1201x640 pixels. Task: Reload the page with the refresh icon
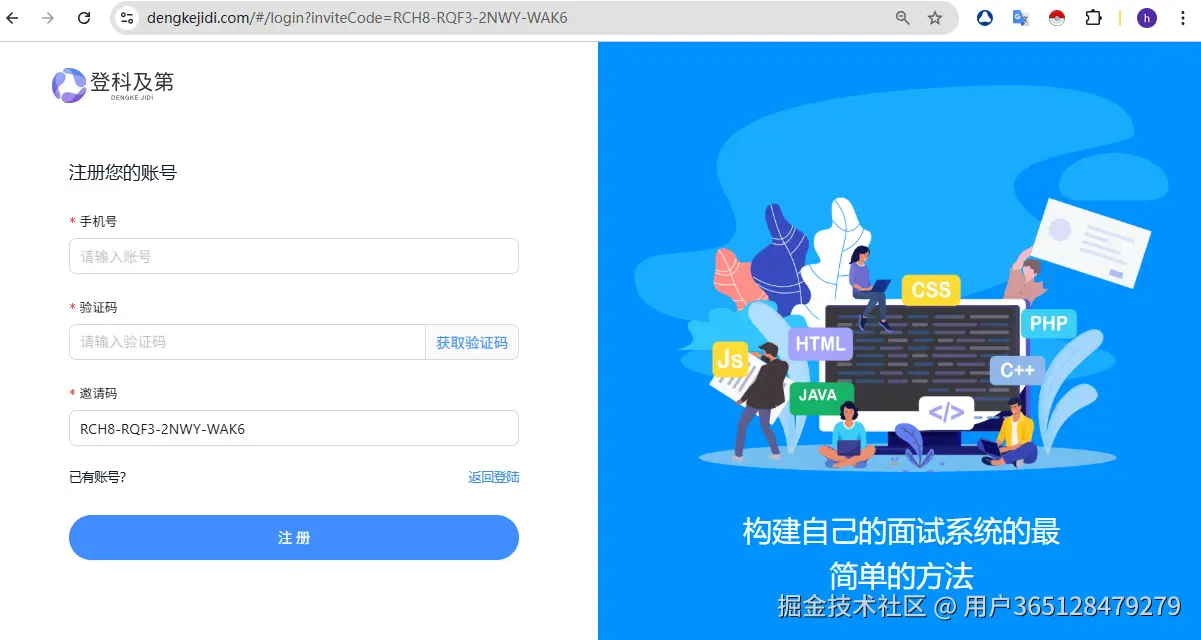tap(84, 18)
